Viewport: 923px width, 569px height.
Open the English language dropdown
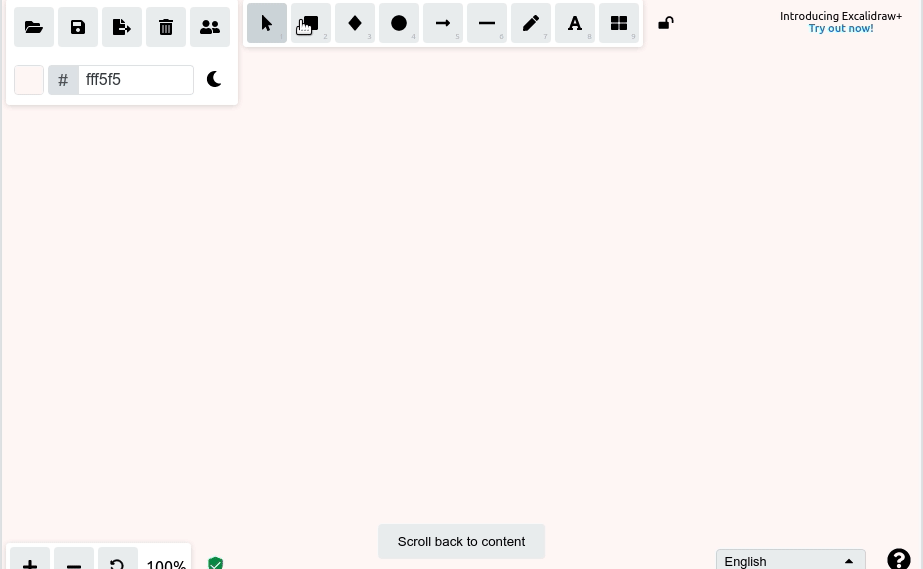791,560
